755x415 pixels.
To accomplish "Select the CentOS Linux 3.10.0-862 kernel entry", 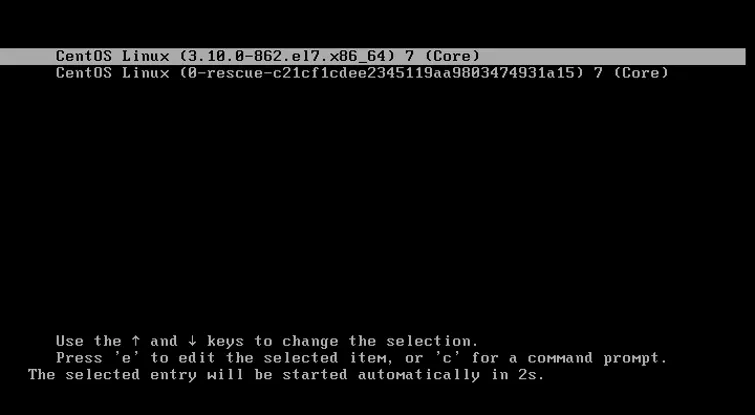I will click(373, 56).
